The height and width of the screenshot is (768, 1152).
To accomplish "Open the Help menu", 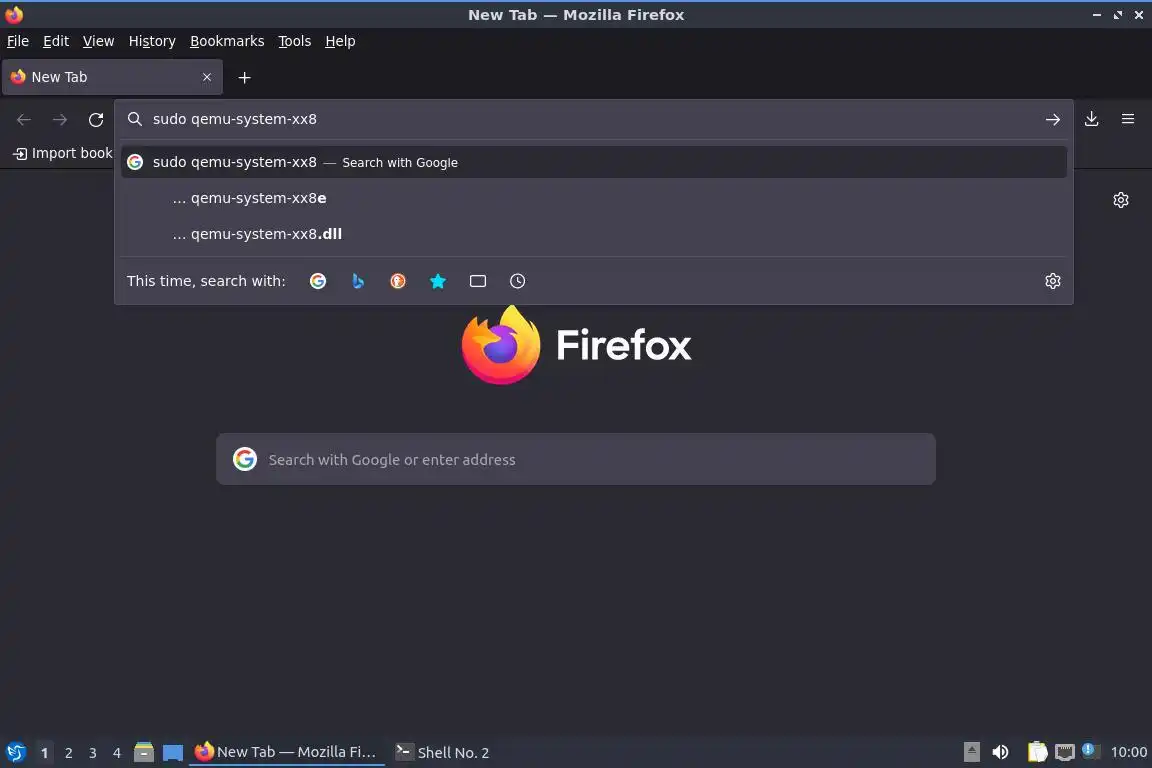I will [340, 41].
